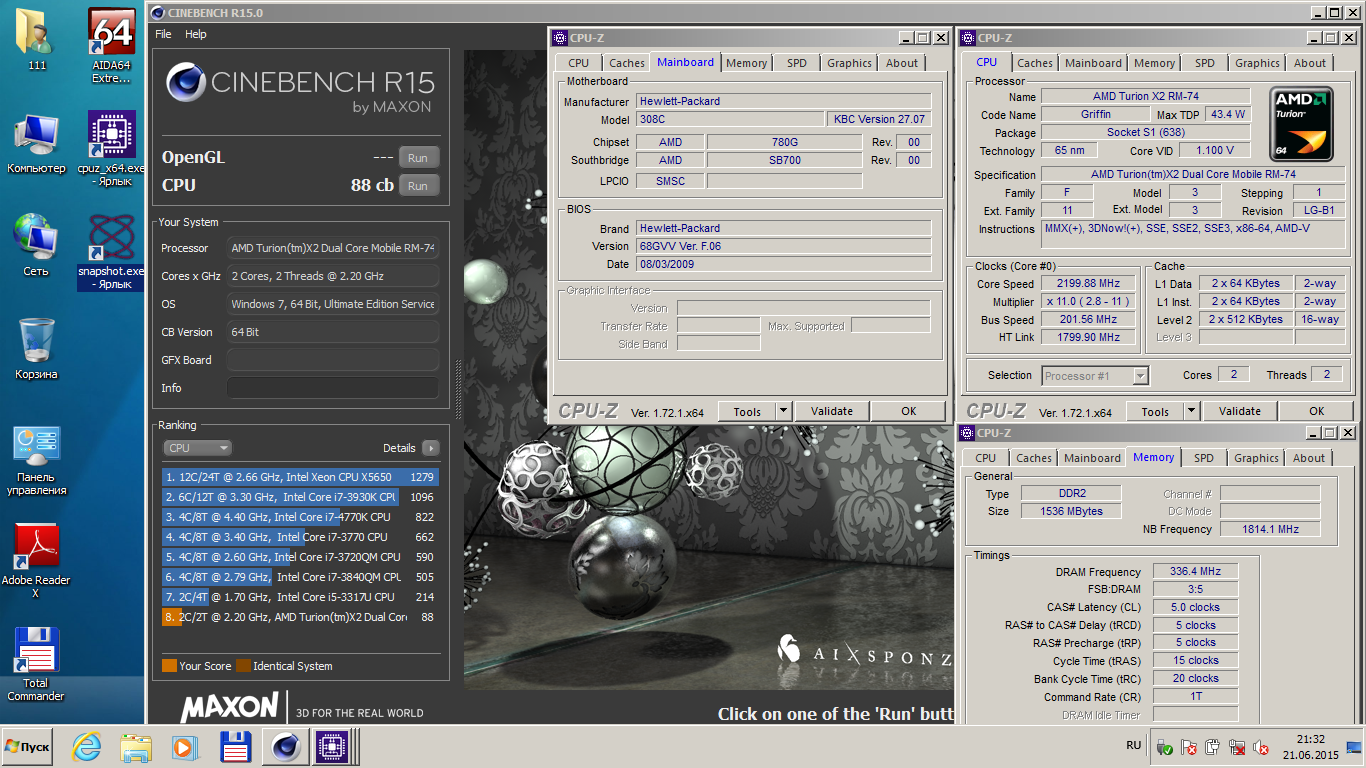Click the Details arrow button in Ranking

430,448
